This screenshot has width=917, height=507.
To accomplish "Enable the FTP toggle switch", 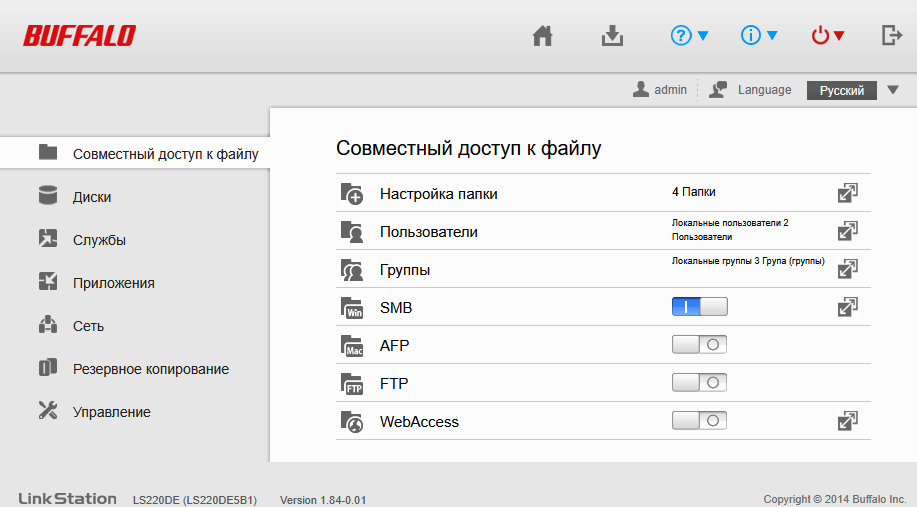I will click(x=699, y=382).
